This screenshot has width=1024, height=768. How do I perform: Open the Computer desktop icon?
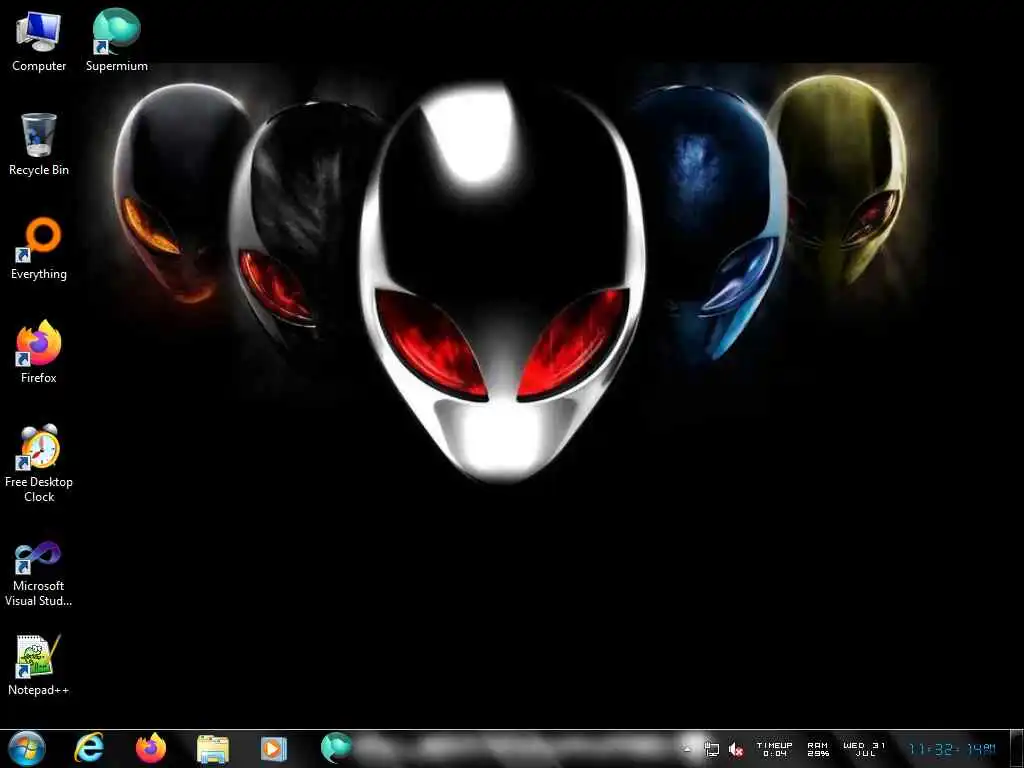(39, 42)
